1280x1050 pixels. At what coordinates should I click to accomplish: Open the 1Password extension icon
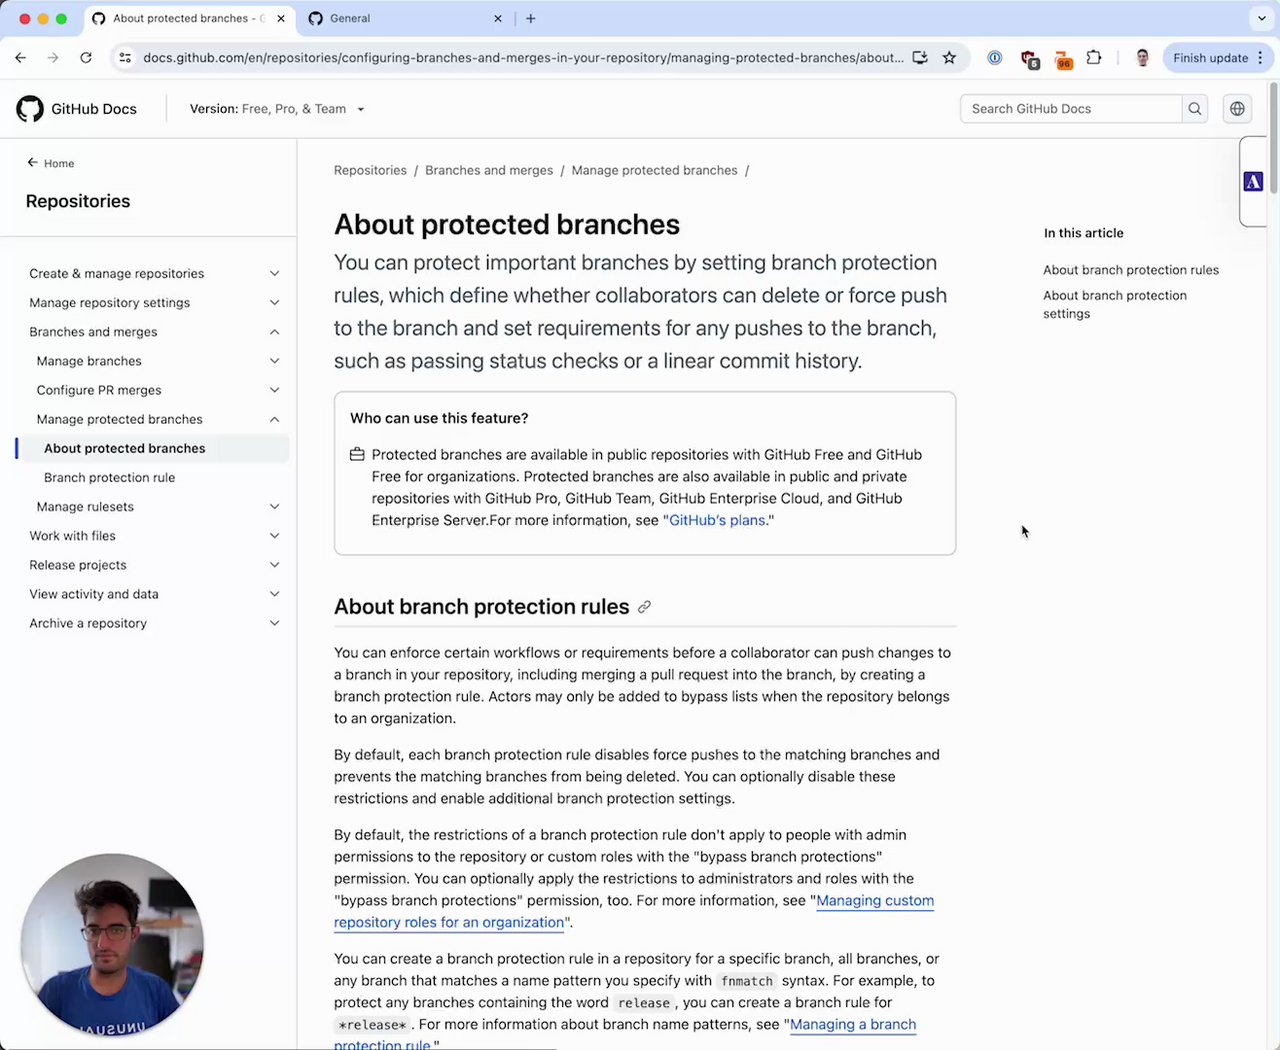(995, 58)
